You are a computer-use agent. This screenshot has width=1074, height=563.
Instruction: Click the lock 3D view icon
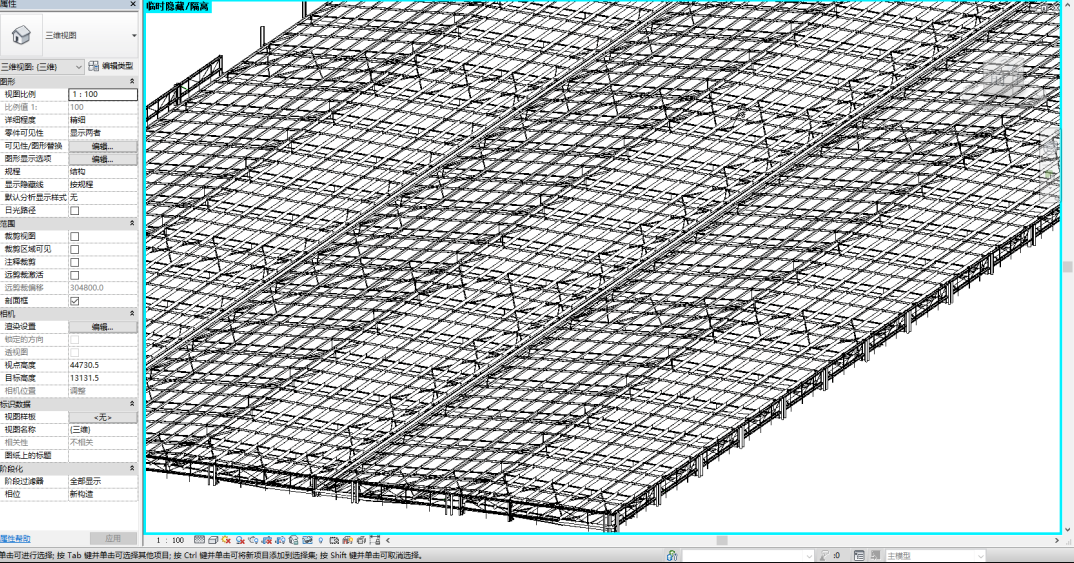coord(294,540)
